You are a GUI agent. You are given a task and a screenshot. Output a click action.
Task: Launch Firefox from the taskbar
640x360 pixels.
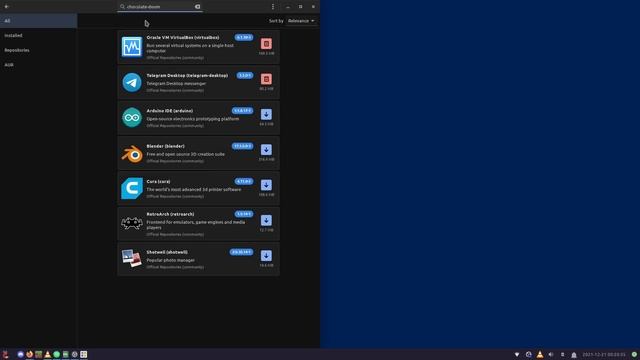coord(29,354)
